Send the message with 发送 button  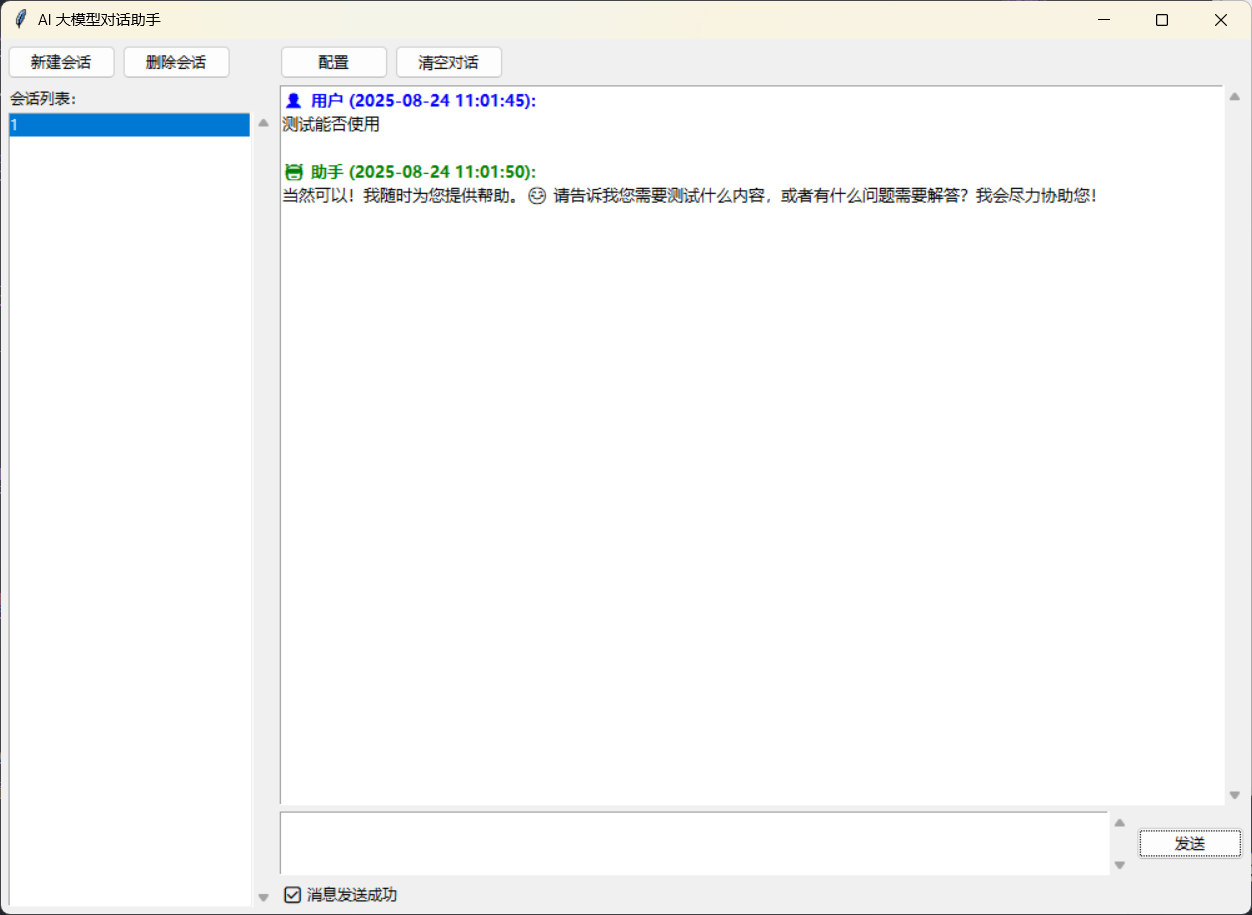click(x=1189, y=844)
